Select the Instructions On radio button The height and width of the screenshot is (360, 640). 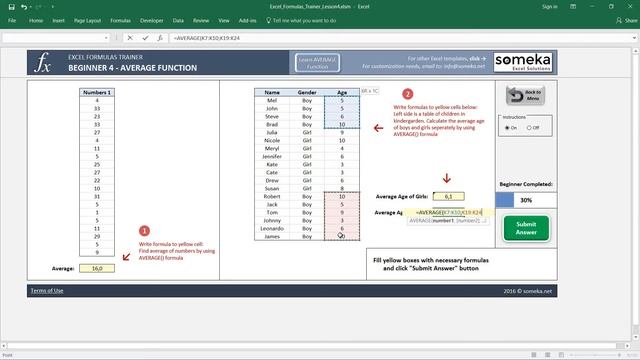(x=507, y=128)
